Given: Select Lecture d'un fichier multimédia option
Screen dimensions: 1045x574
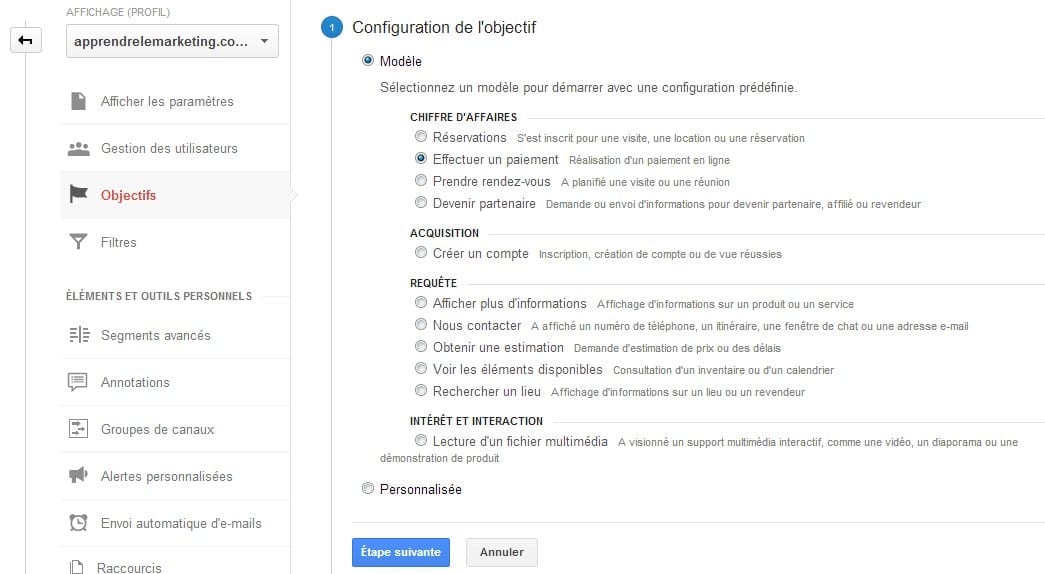Looking at the screenshot, I should click(421, 441).
